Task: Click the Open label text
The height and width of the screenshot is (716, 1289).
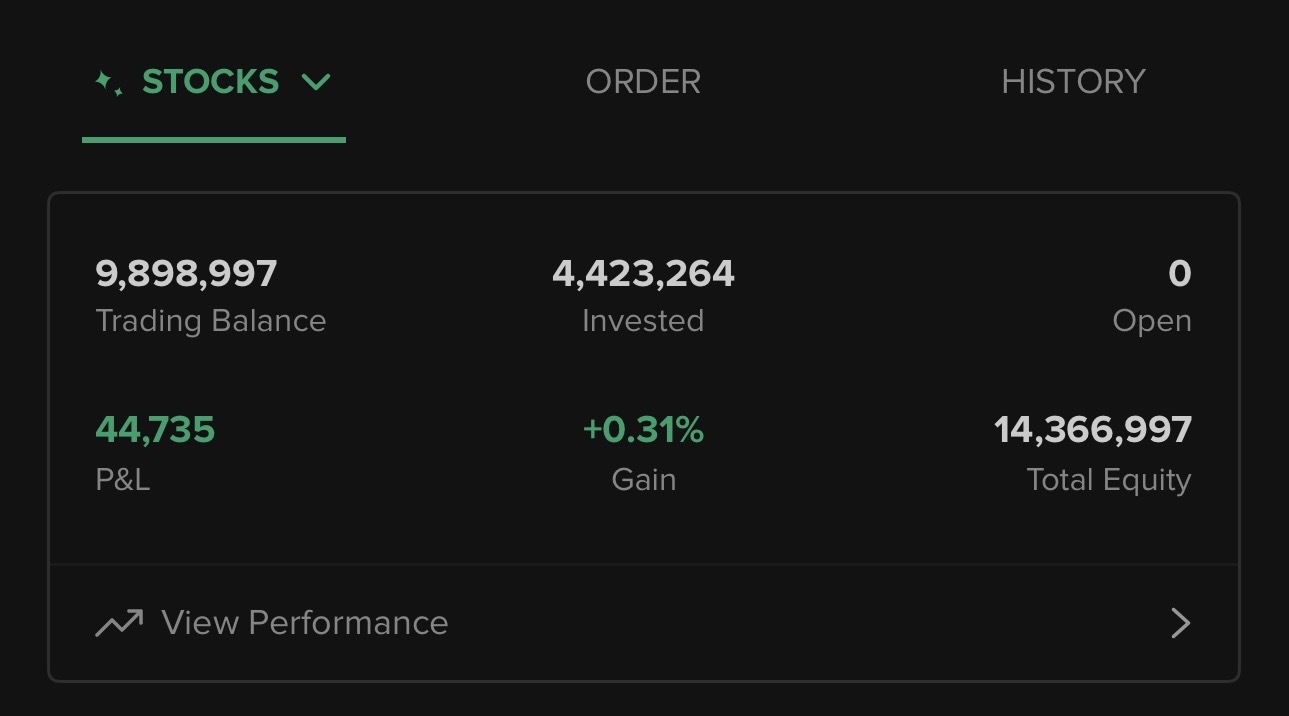Action: (1152, 322)
